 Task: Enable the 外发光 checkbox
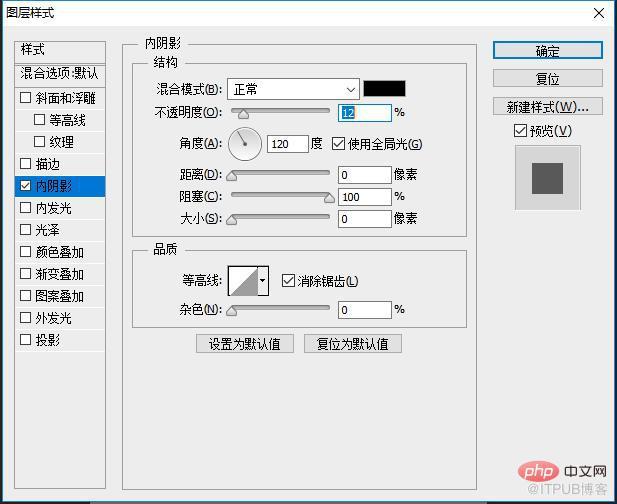[25, 318]
